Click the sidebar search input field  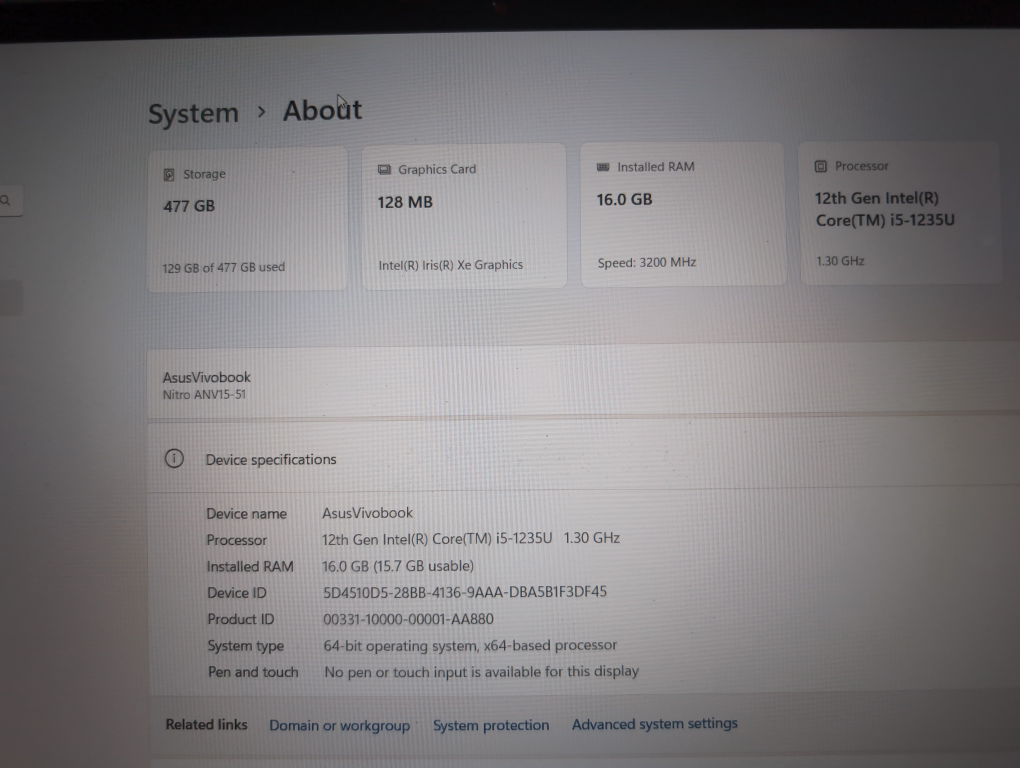[x=11, y=201]
